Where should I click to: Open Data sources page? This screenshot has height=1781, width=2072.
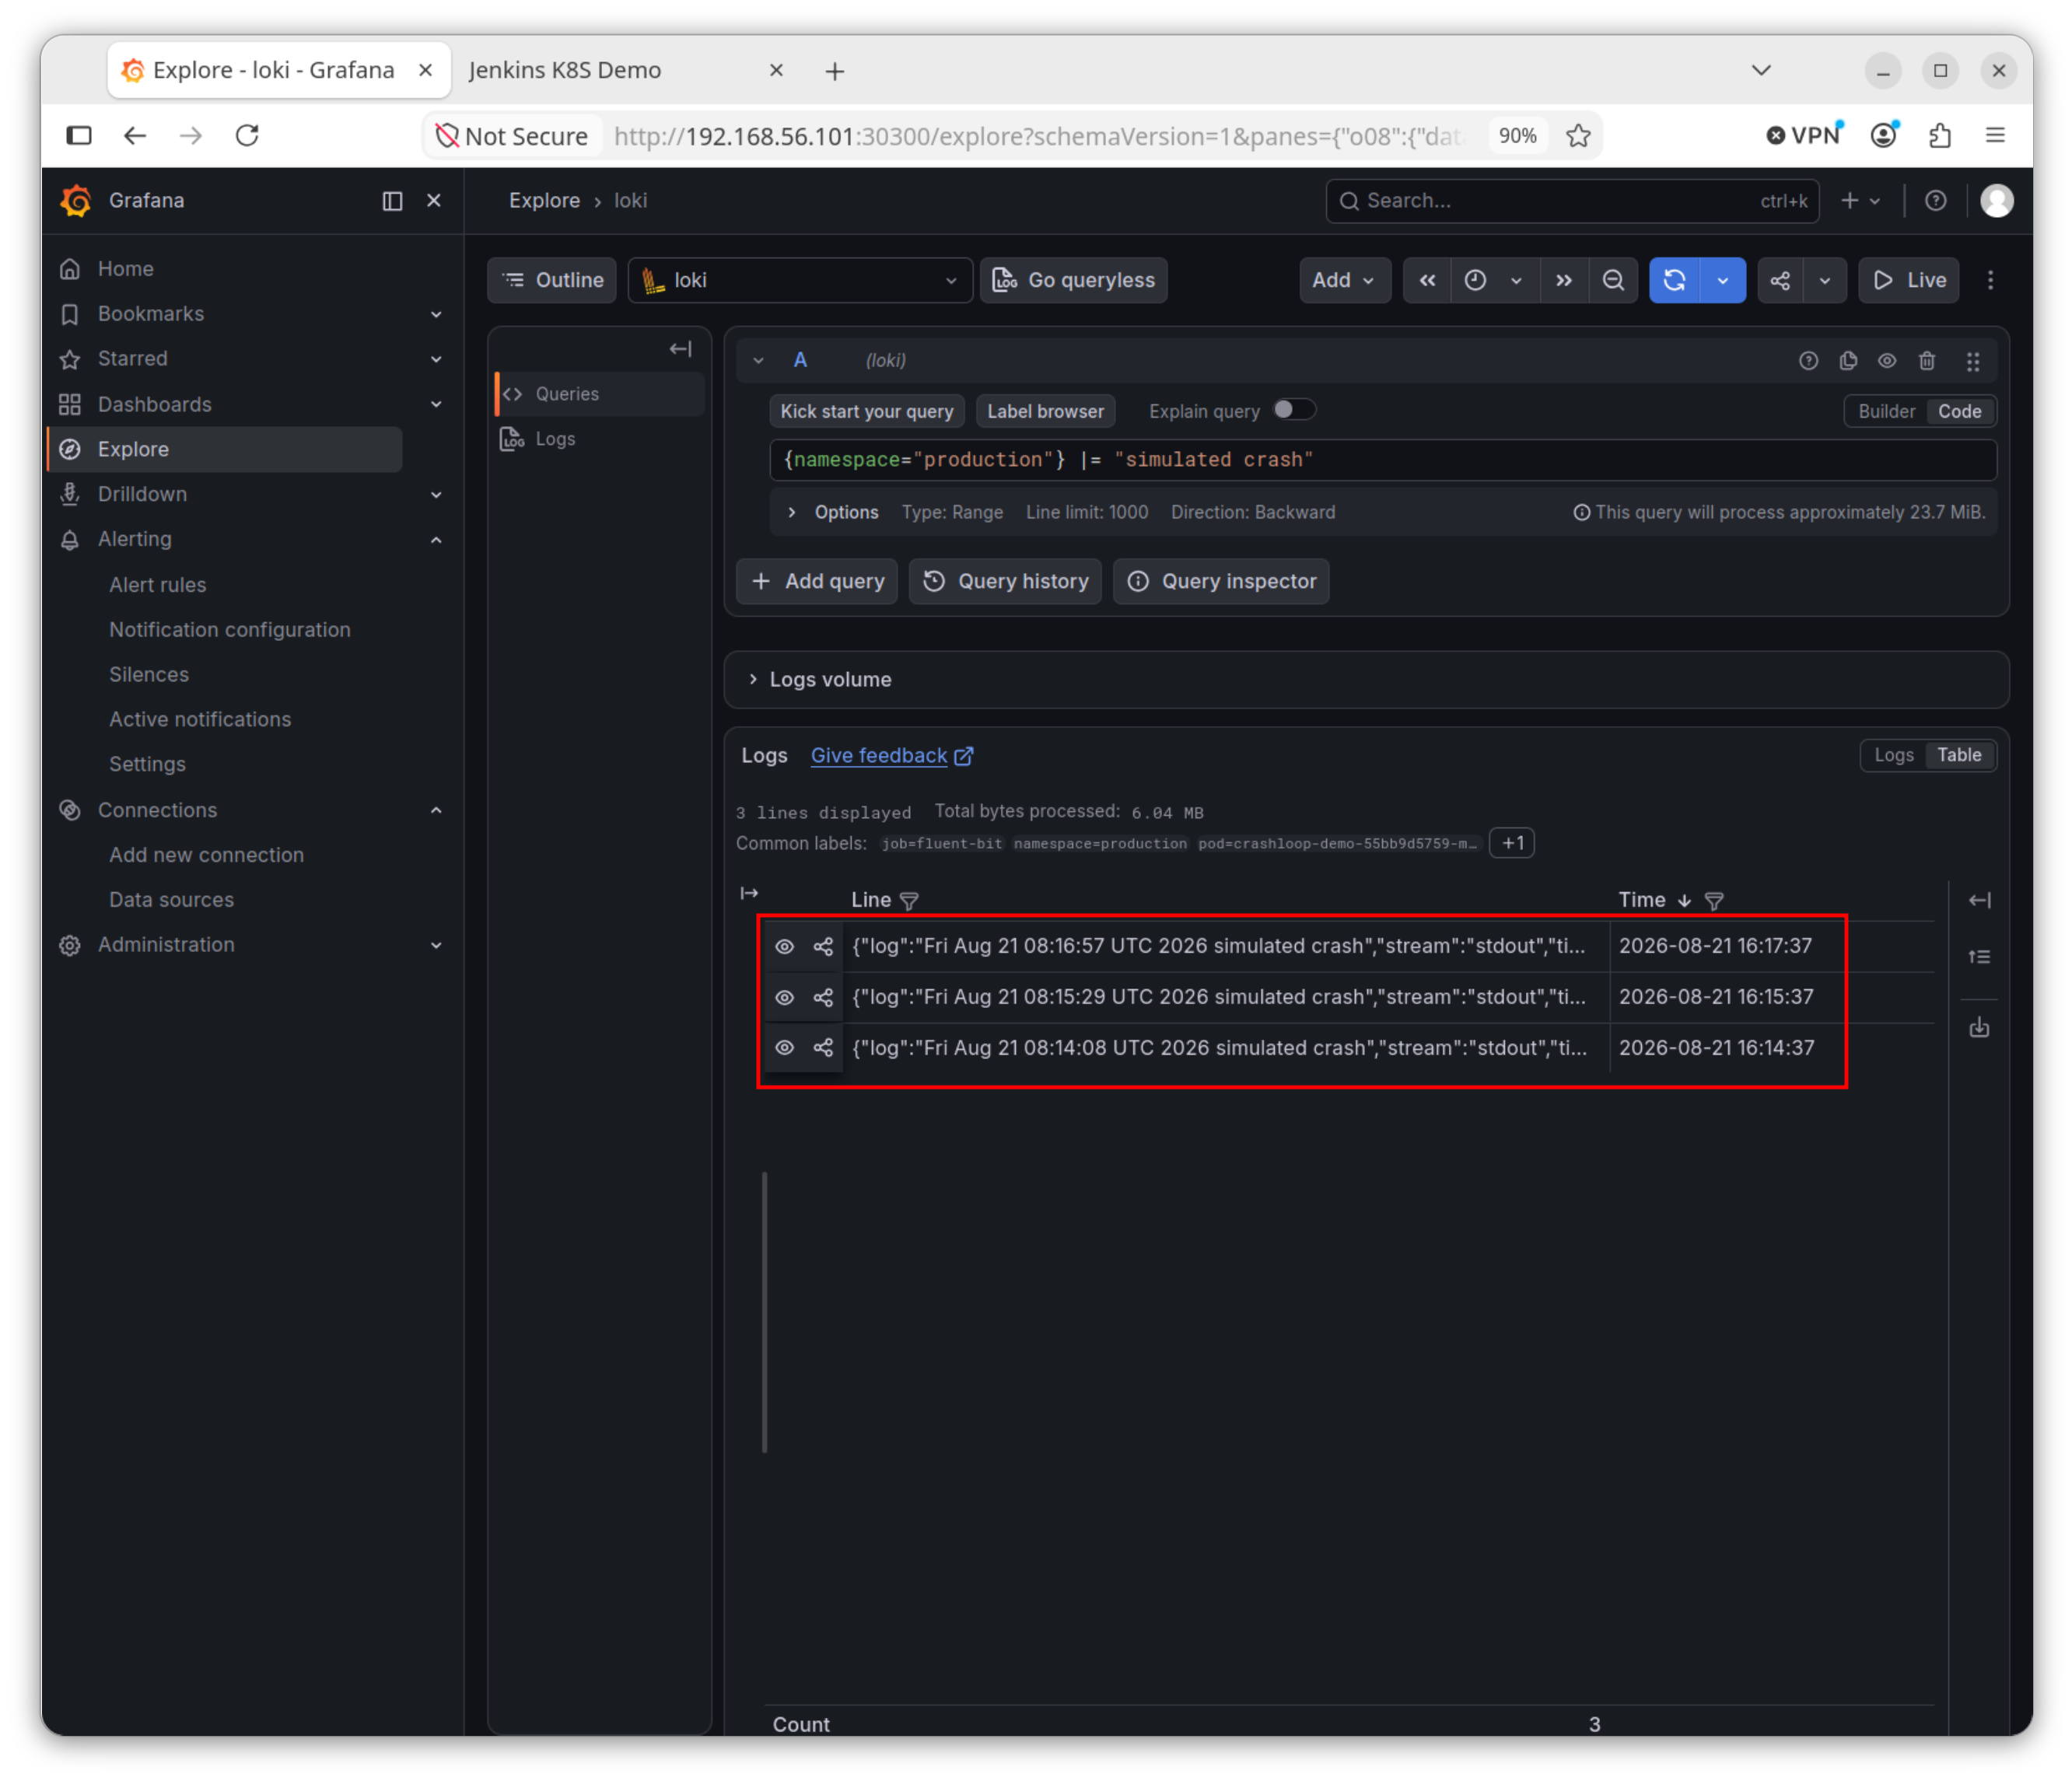pyautogui.click(x=172, y=900)
